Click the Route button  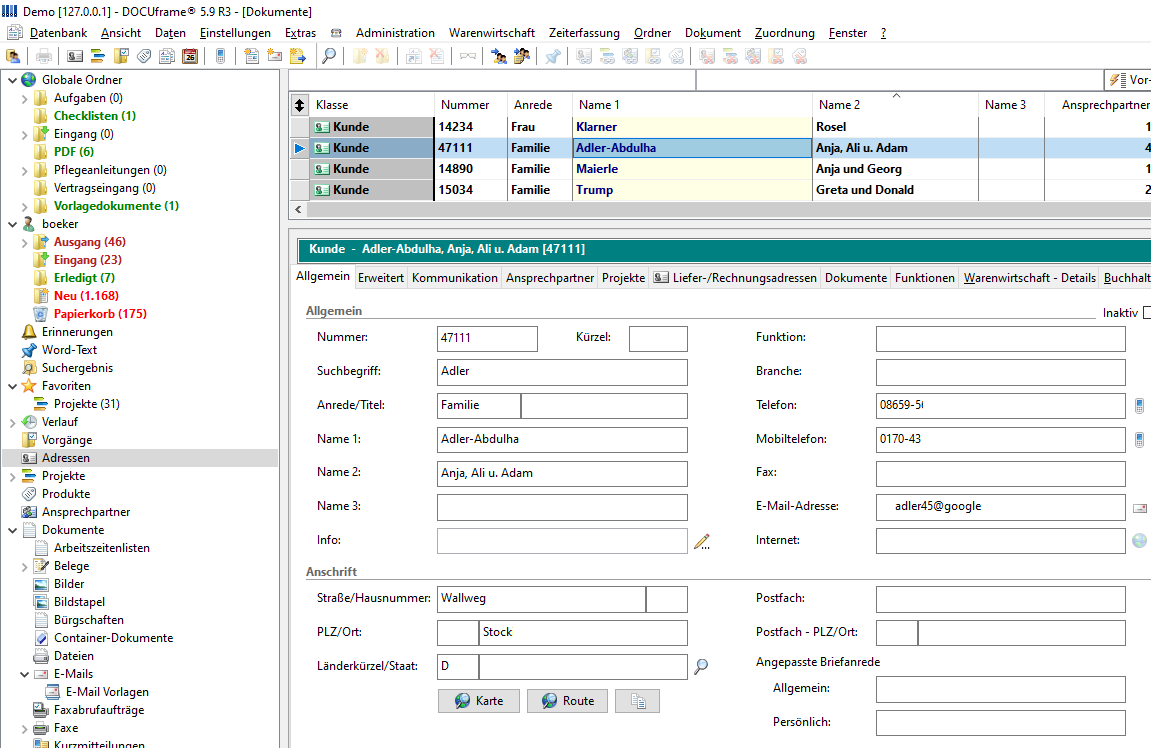tap(567, 701)
